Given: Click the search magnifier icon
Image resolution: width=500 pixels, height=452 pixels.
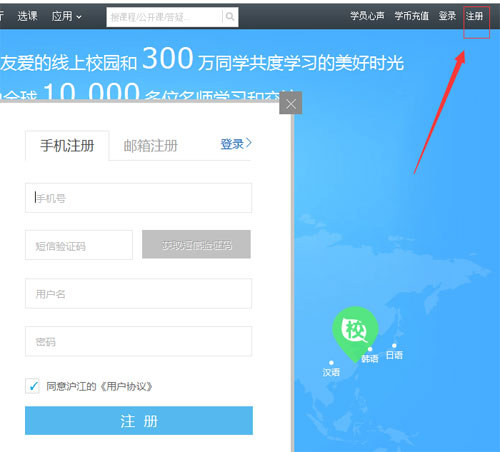Looking at the screenshot, I should tap(230, 16).
